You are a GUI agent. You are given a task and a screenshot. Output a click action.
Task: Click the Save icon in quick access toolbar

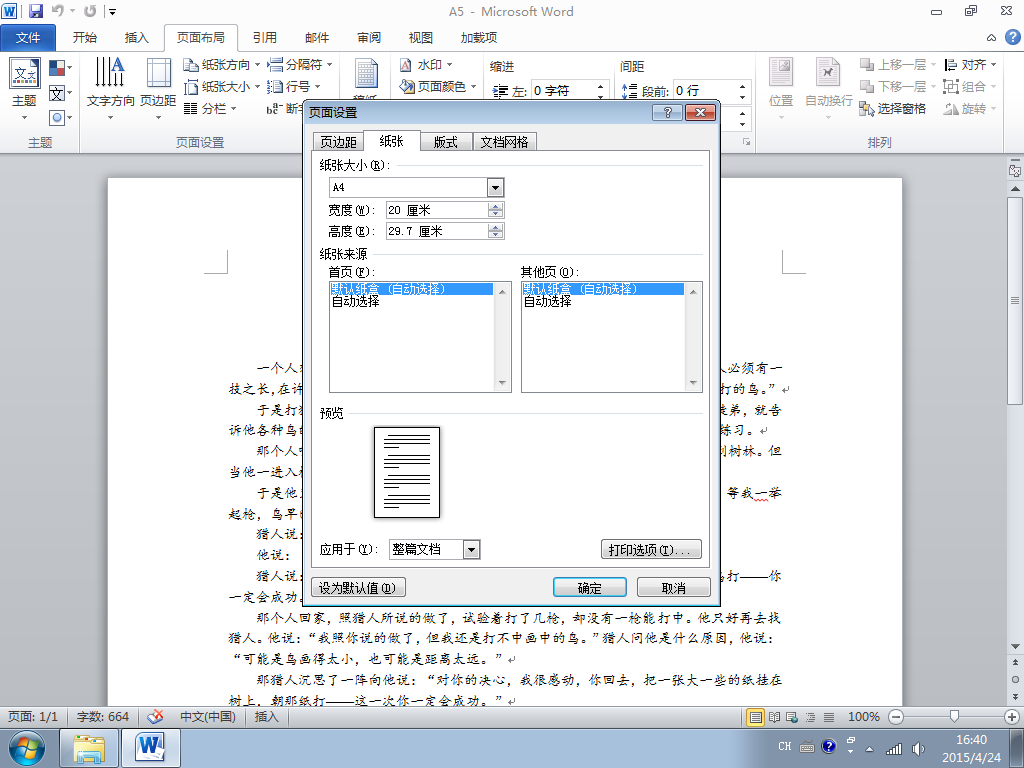35,11
